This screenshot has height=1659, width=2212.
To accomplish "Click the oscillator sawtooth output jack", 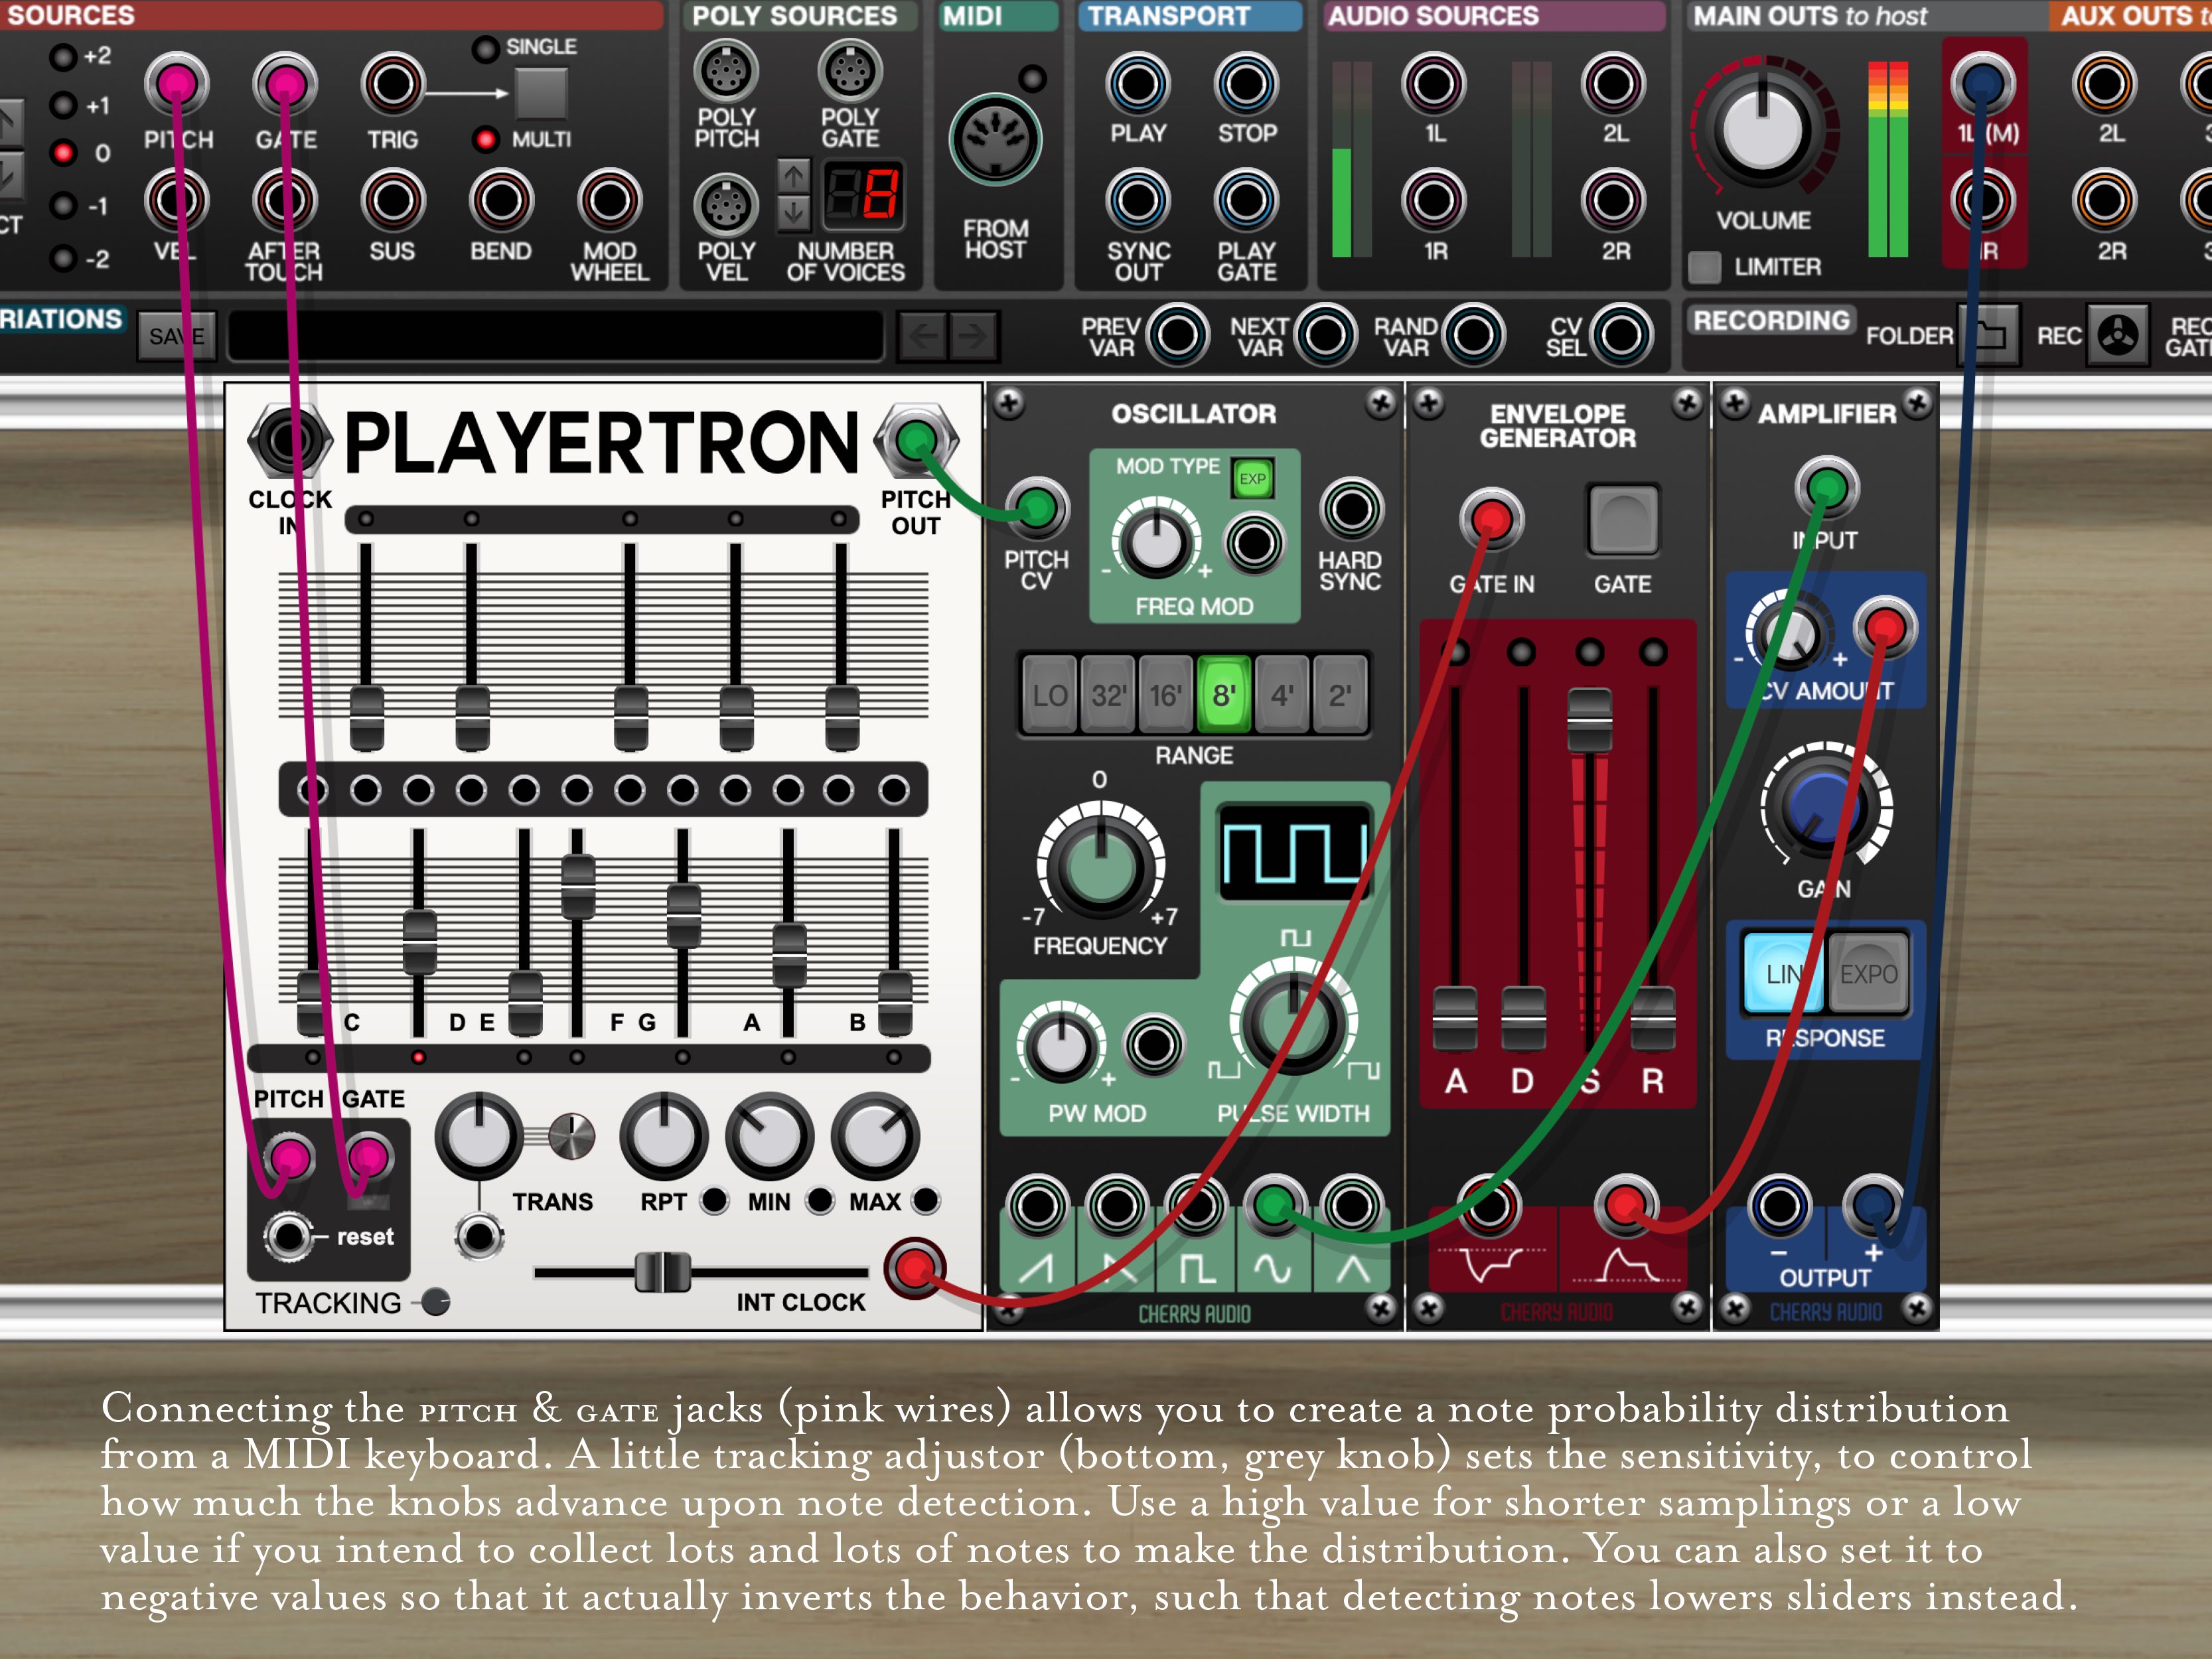I will 1037,1206.
